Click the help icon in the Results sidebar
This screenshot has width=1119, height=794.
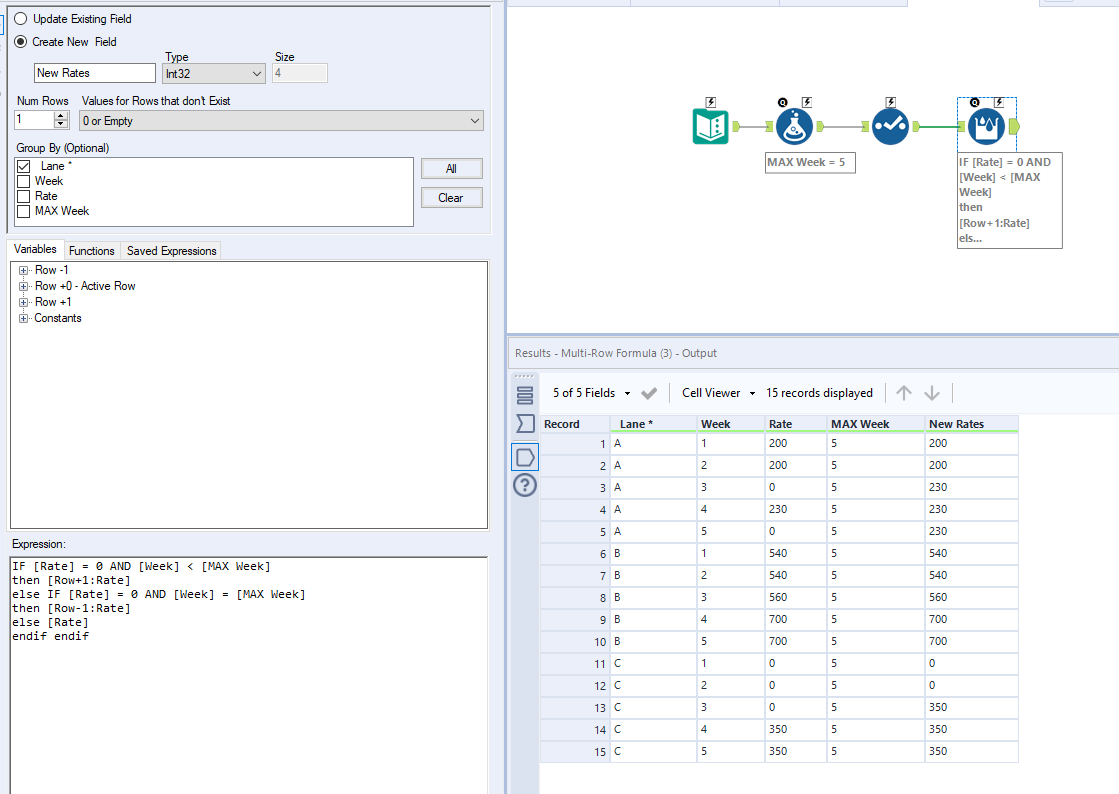(x=524, y=485)
